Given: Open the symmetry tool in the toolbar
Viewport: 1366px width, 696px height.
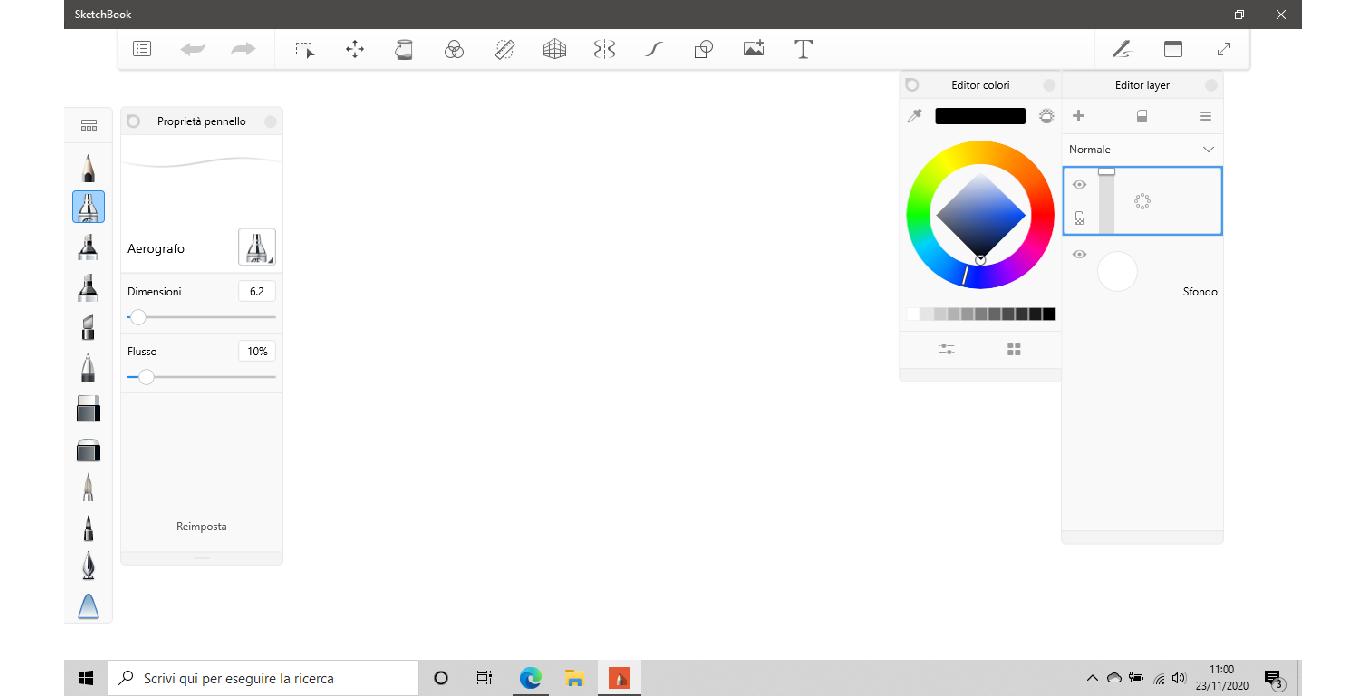Looking at the screenshot, I should click(604, 48).
